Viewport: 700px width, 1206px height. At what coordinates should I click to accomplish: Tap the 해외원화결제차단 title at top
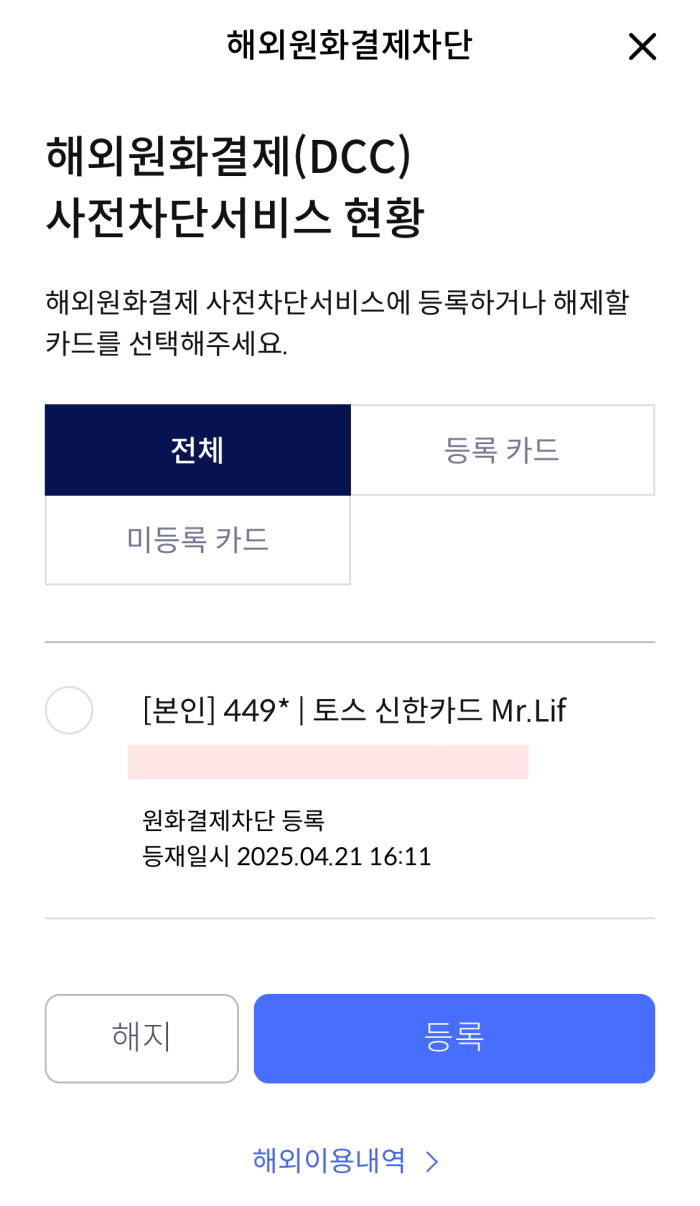click(349, 43)
